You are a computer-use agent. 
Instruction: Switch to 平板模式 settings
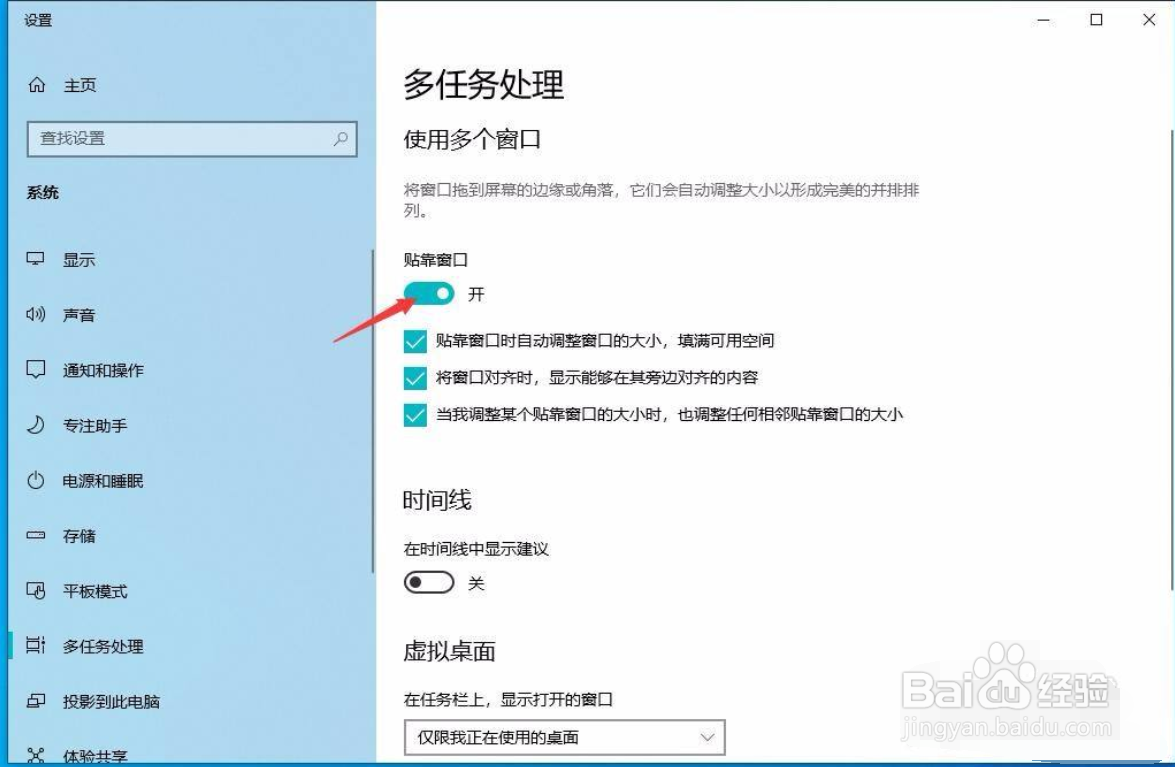pos(95,592)
